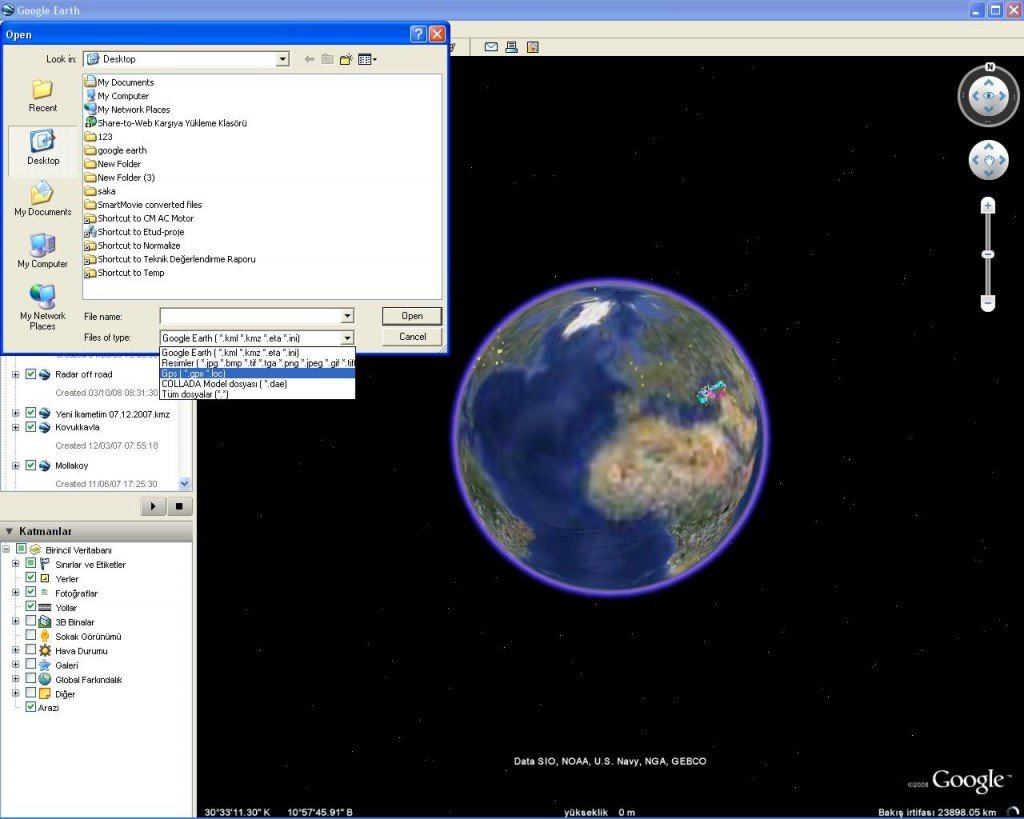Select 'Shortcut to Temp' in the file list
The image size is (1024, 819).
125,273
